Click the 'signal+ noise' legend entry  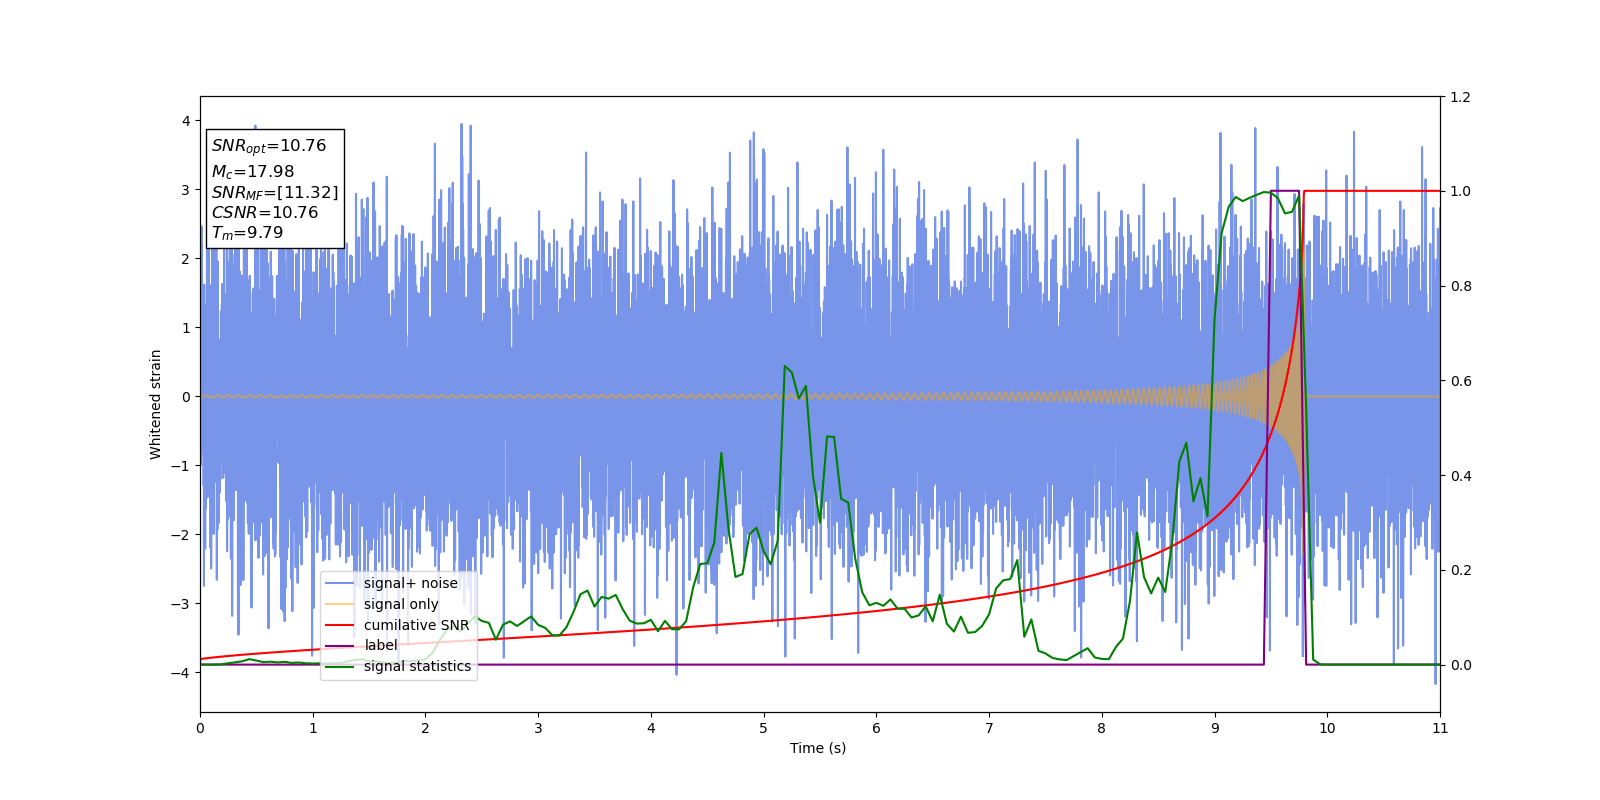point(411,583)
